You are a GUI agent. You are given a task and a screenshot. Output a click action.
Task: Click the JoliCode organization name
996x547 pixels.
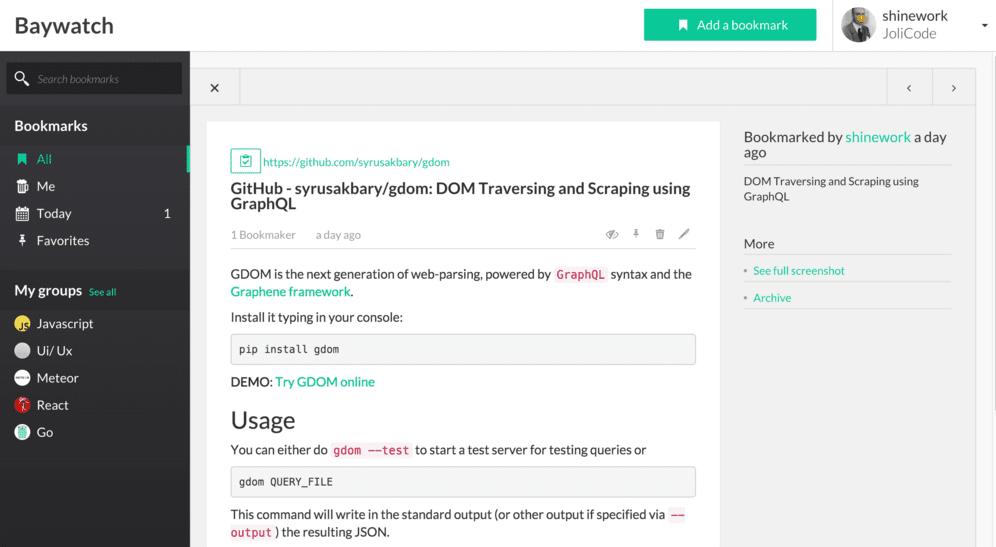tap(909, 34)
